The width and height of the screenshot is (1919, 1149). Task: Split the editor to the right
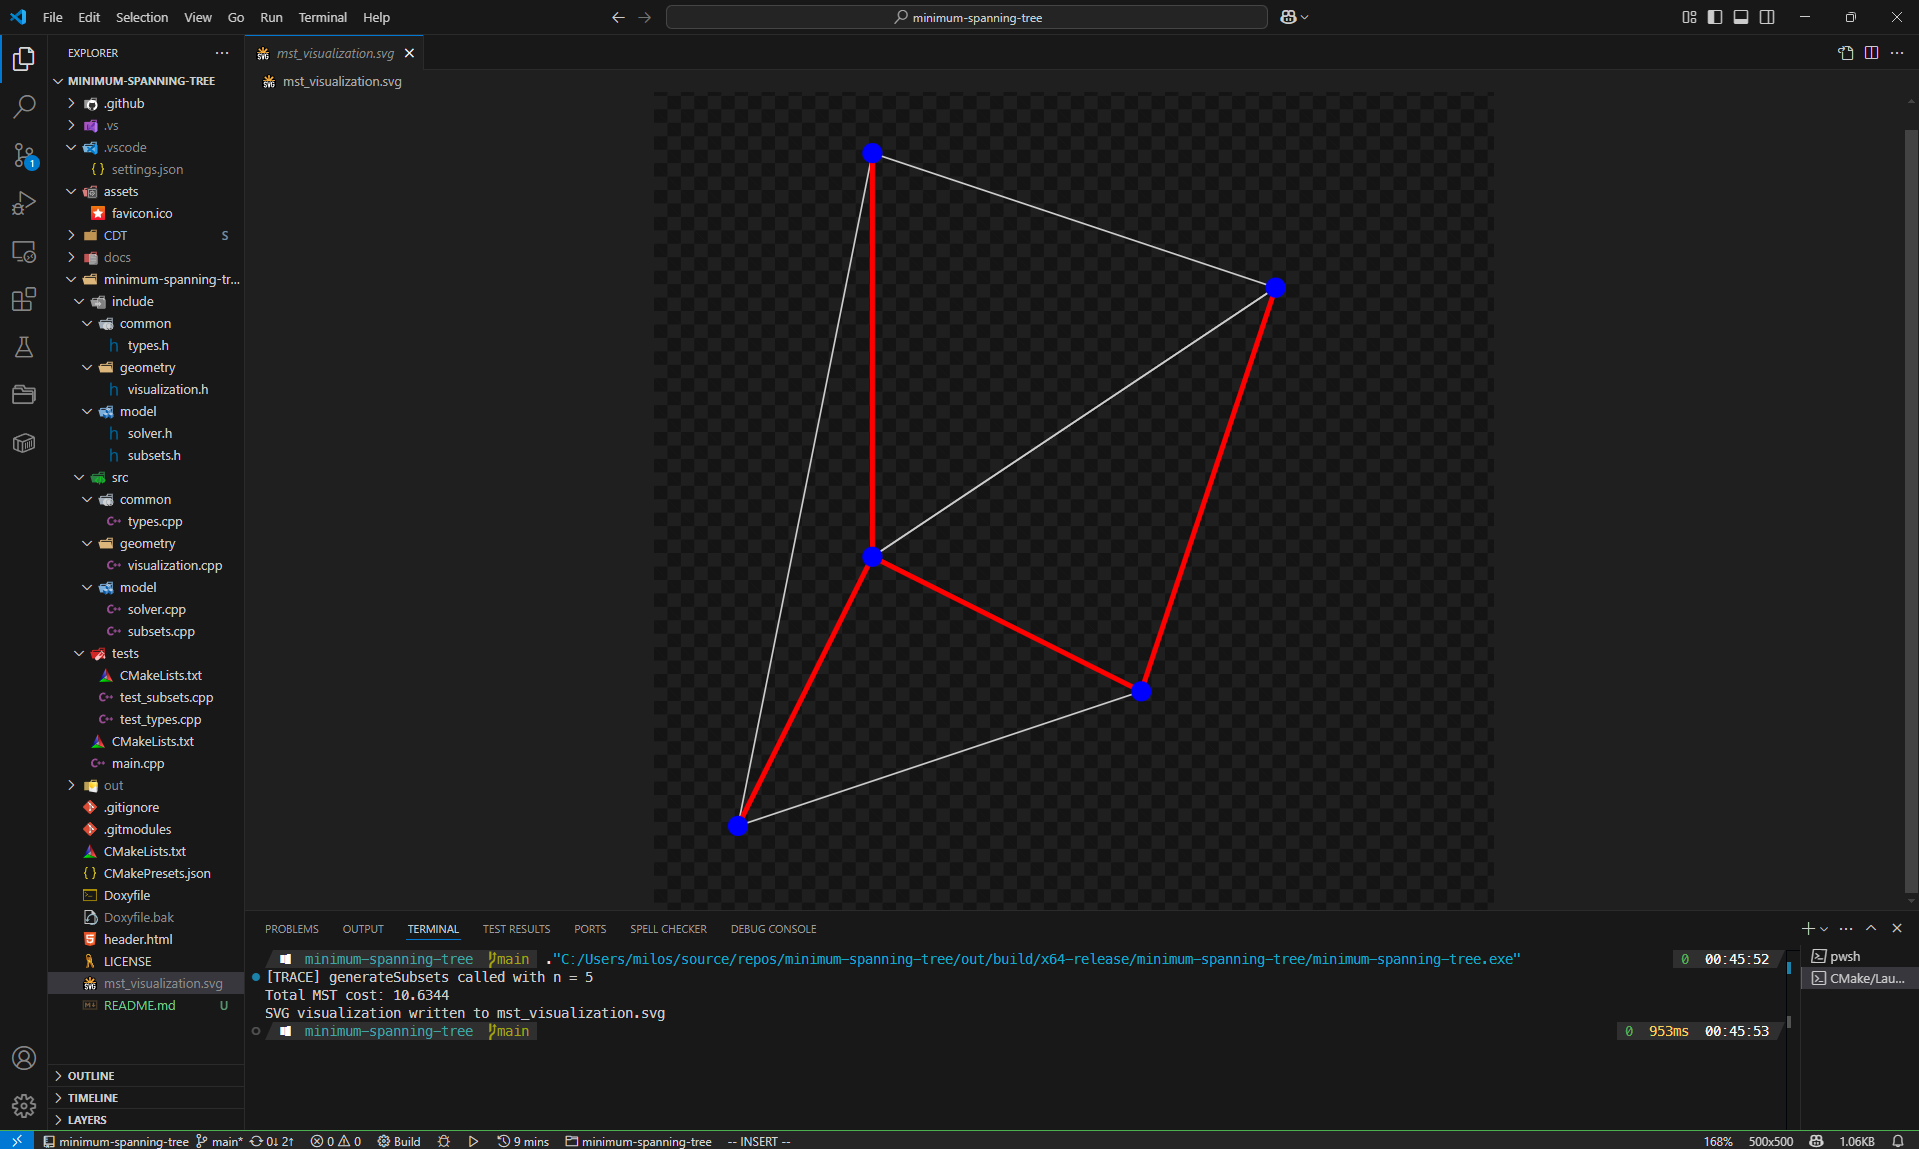click(1871, 53)
